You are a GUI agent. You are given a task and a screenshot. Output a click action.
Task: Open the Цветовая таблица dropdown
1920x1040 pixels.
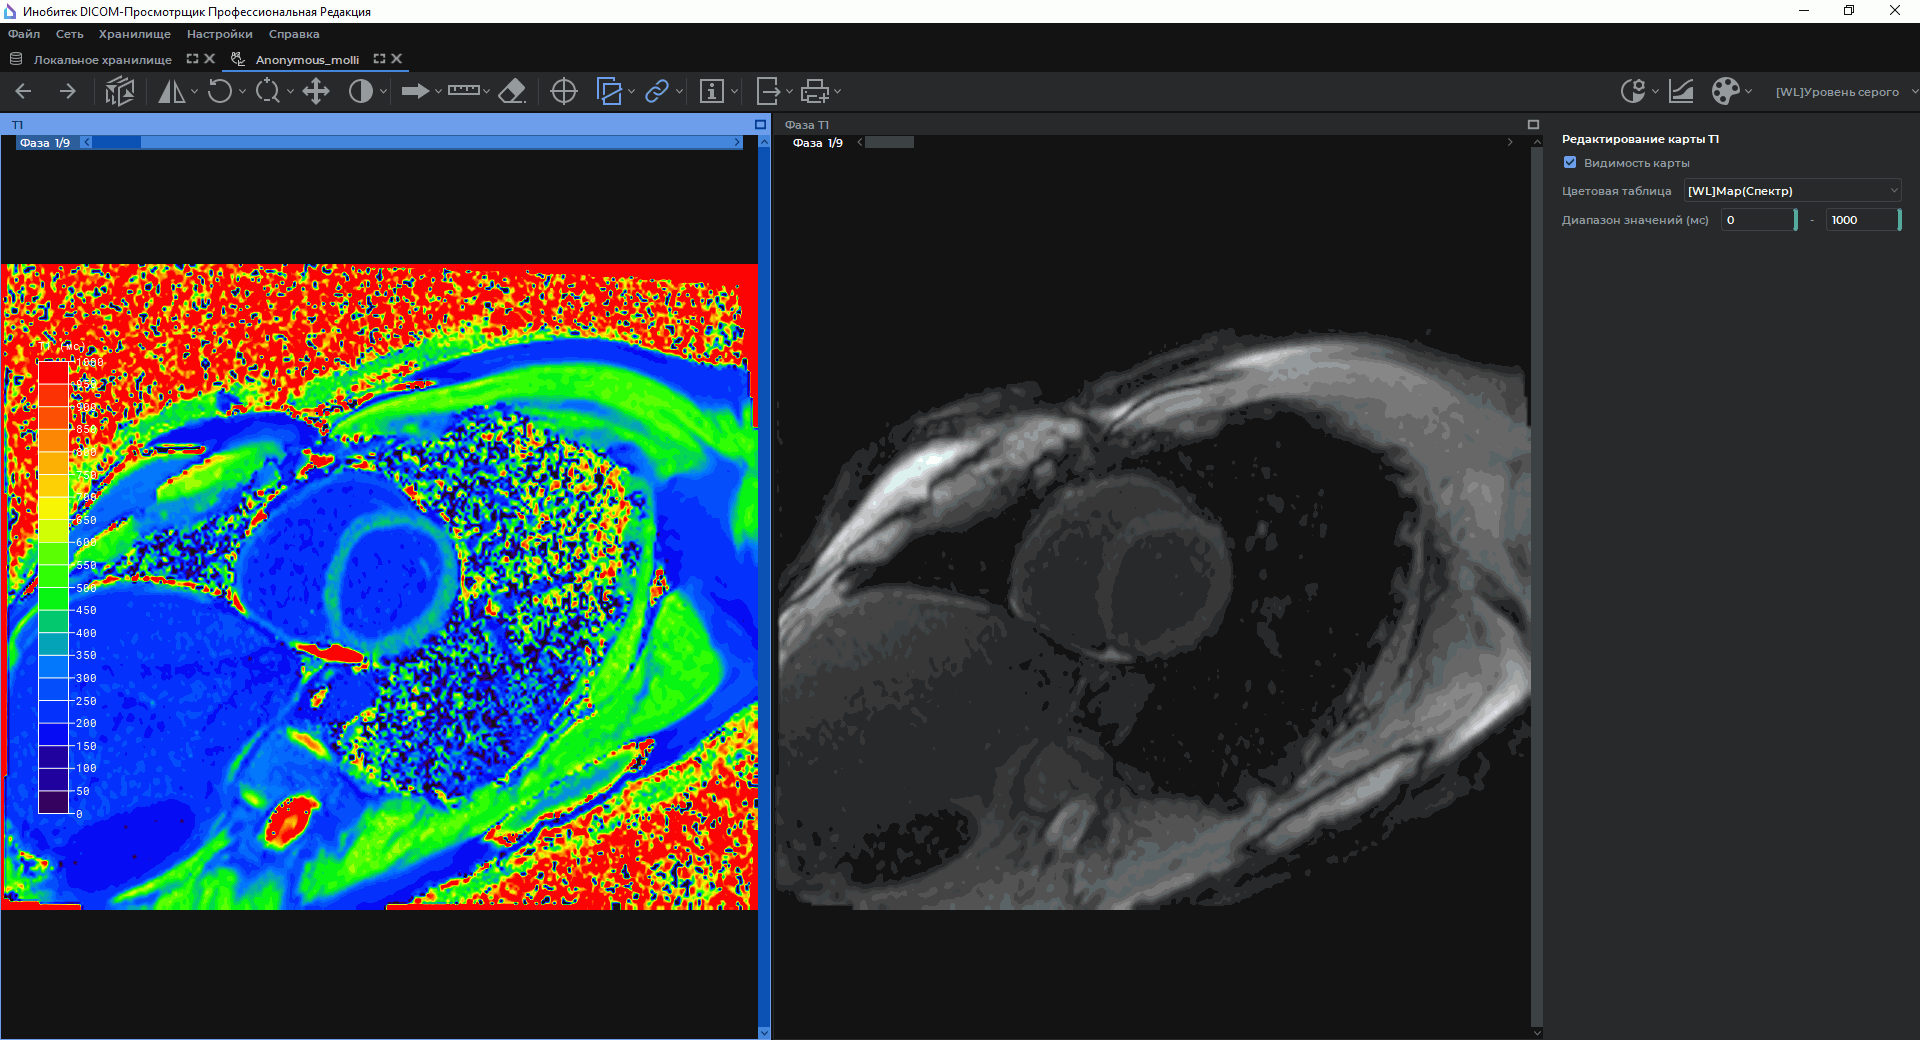1792,191
